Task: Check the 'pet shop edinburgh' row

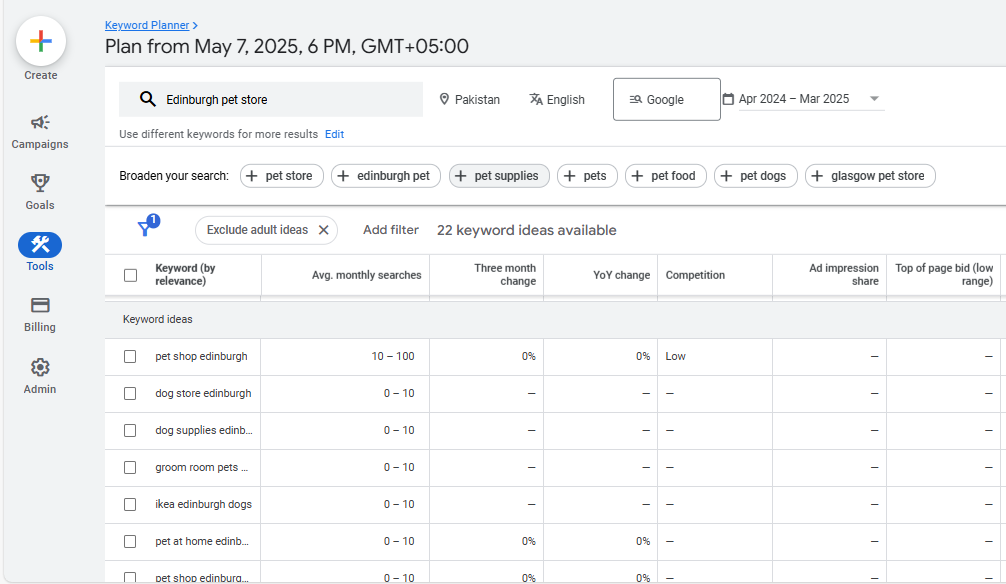Action: (130, 356)
